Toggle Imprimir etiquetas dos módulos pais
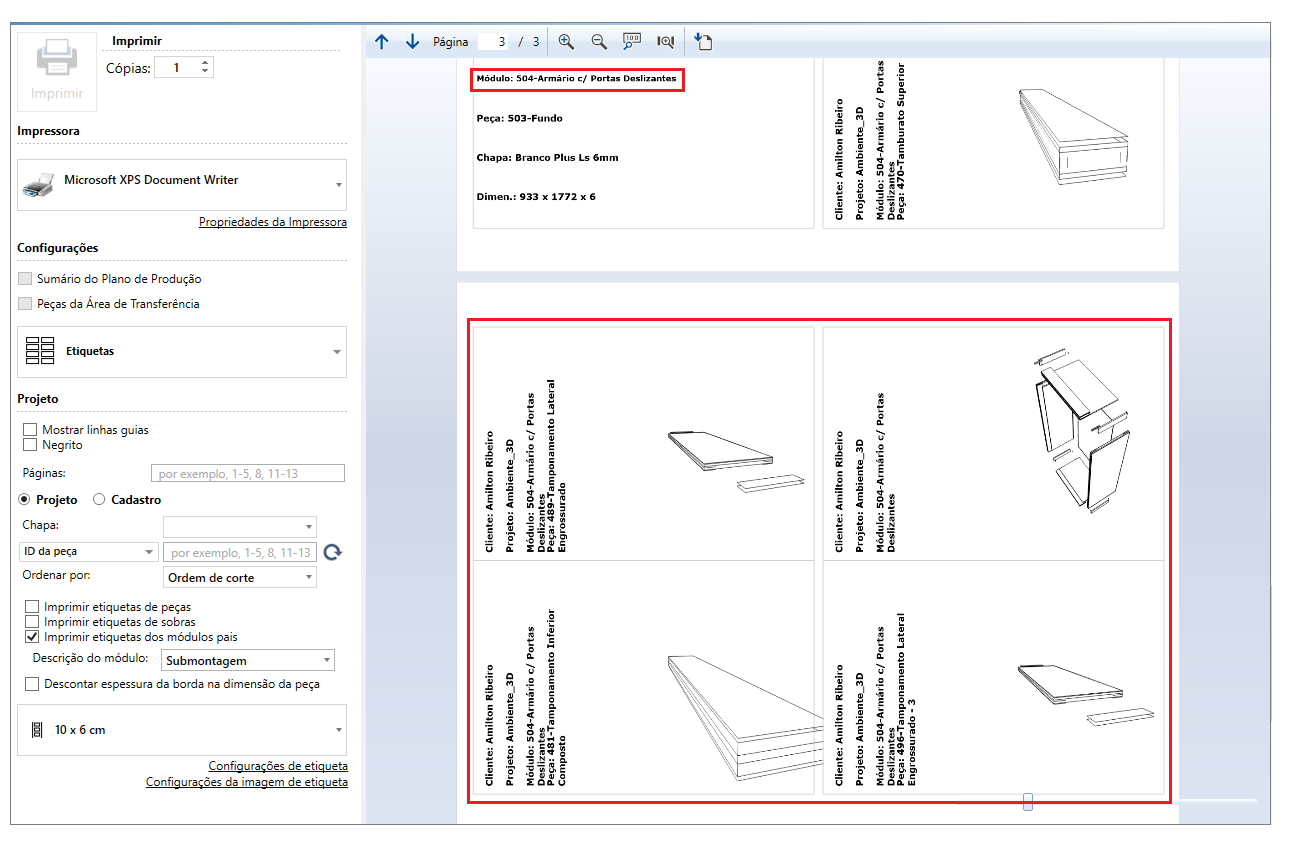Screen dimensions: 1291x842 tap(32, 637)
